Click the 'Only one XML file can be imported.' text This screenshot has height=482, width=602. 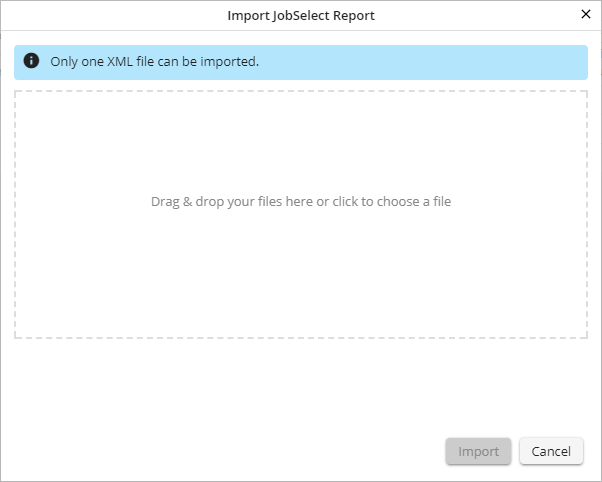pyautogui.click(x=155, y=61)
